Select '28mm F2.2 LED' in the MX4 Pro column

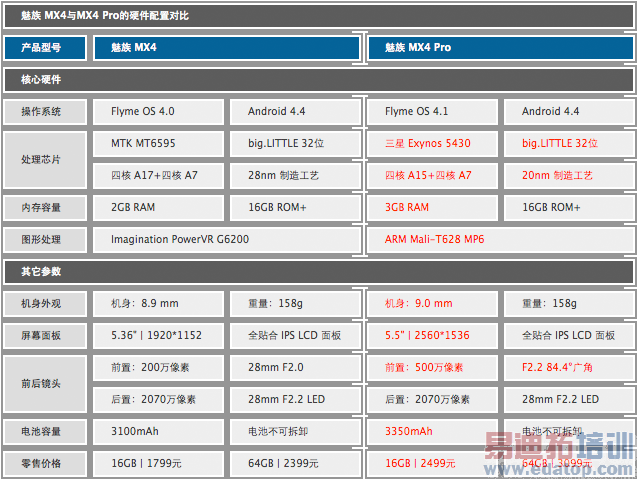tap(570, 399)
